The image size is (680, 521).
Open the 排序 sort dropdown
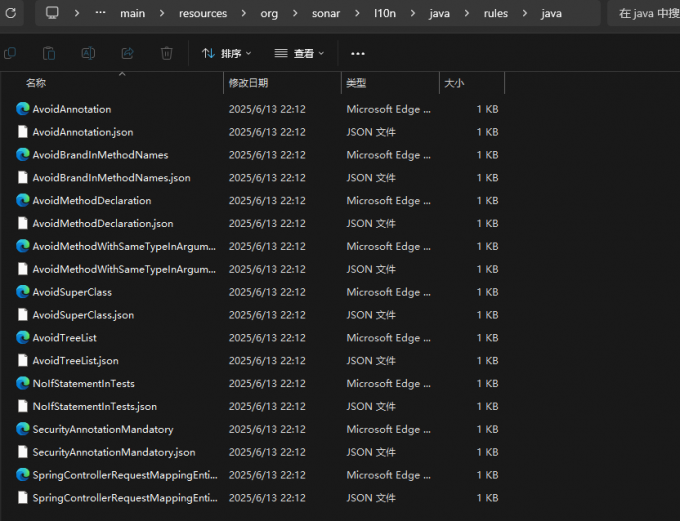pos(226,53)
